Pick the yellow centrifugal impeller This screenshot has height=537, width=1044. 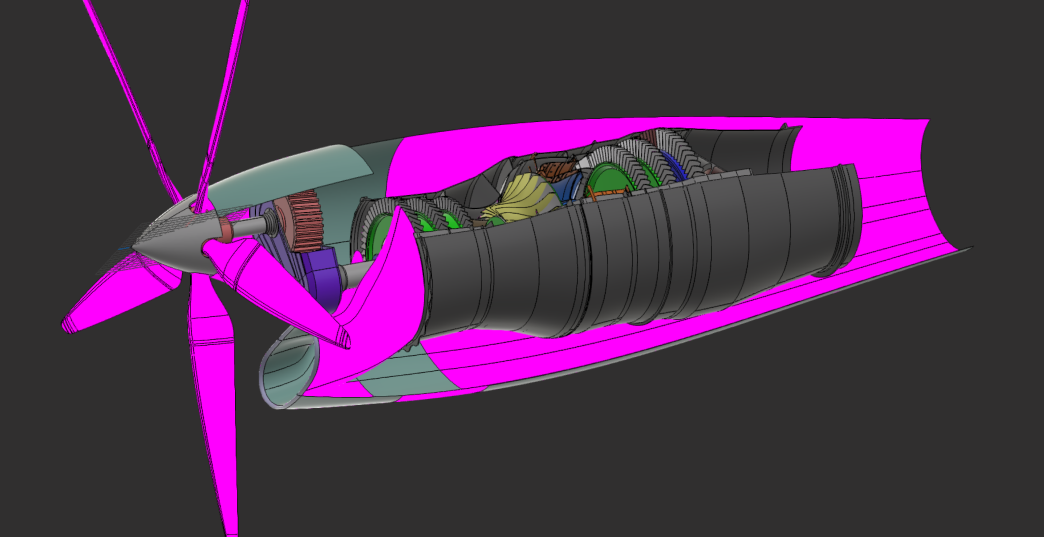520,200
